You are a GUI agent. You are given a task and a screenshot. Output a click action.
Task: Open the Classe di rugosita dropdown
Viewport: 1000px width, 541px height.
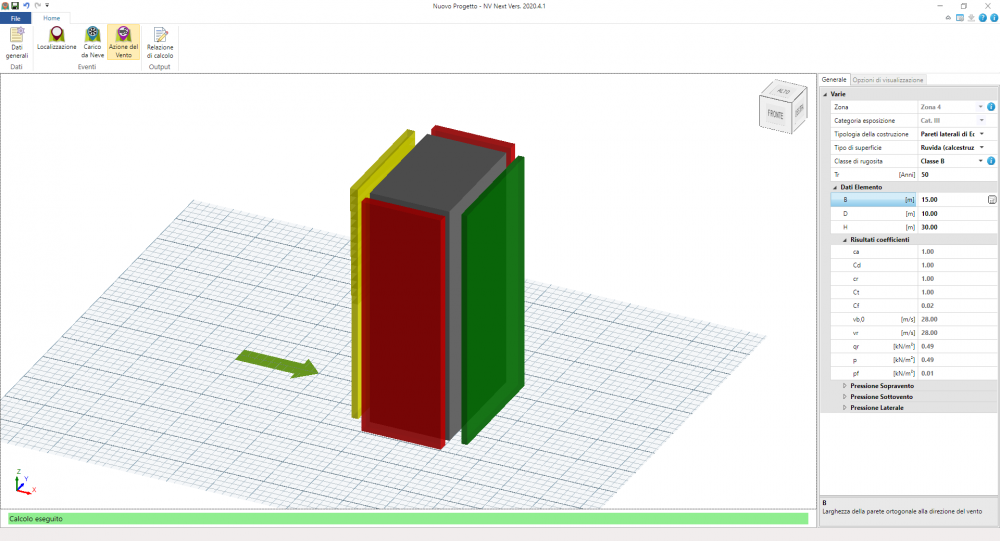pos(981,161)
